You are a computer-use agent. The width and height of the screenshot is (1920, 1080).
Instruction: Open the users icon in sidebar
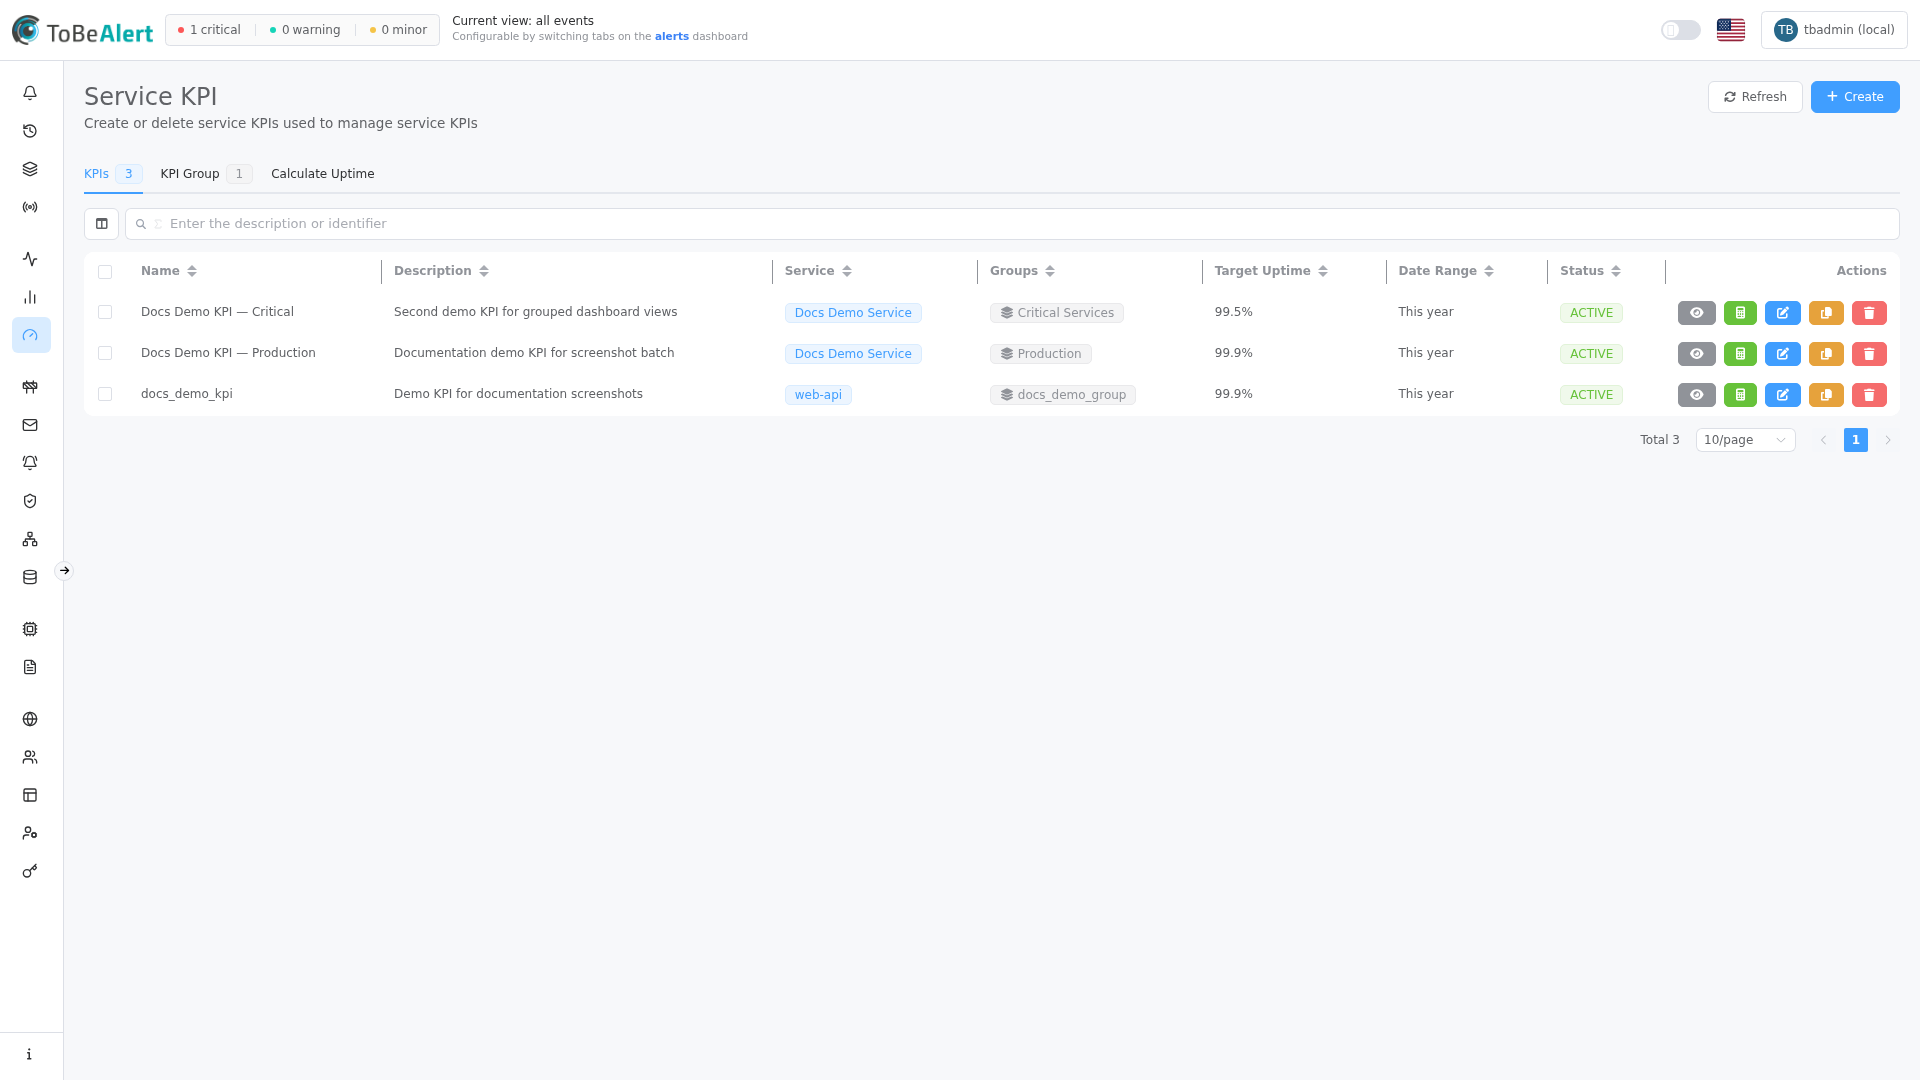coord(30,757)
